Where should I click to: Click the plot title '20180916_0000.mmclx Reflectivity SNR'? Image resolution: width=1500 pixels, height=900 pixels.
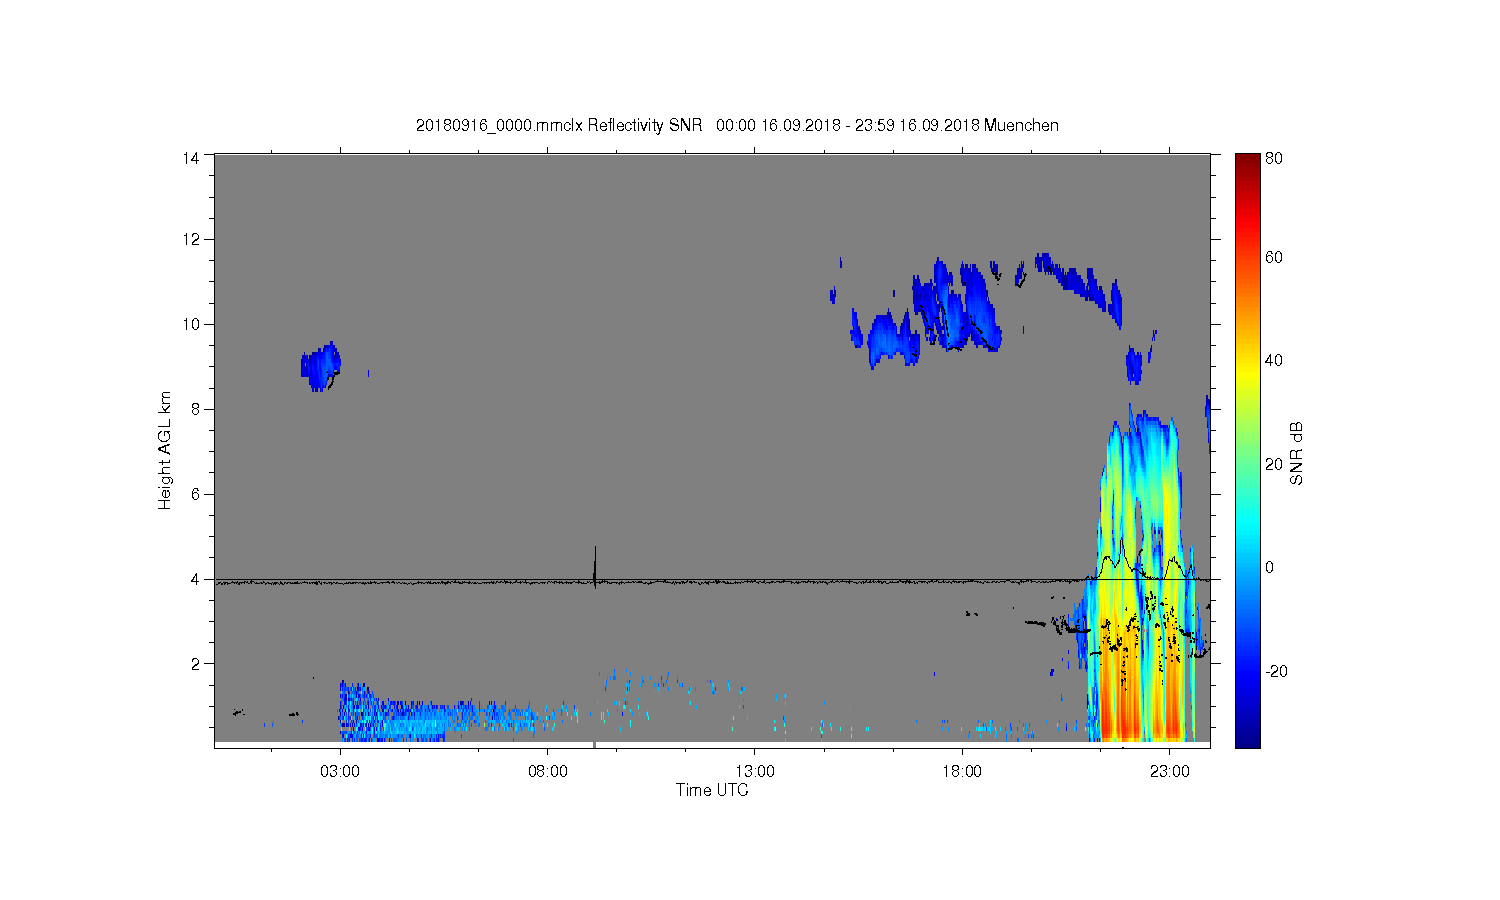(560, 125)
